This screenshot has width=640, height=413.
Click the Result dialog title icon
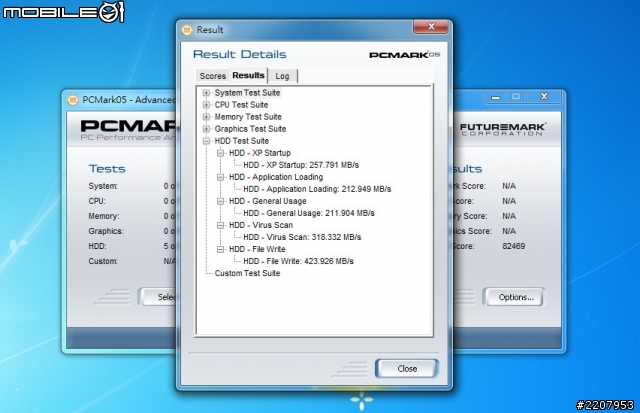[x=187, y=30]
